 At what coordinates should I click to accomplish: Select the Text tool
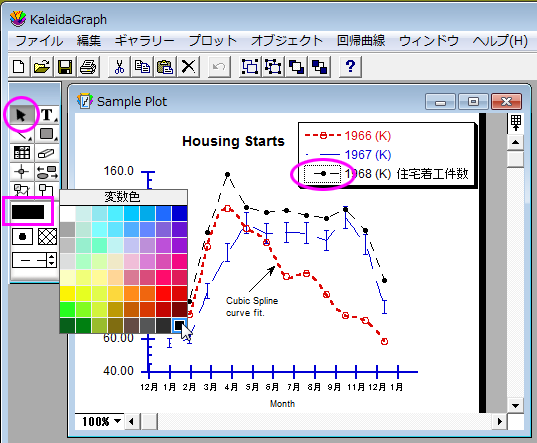point(47,115)
